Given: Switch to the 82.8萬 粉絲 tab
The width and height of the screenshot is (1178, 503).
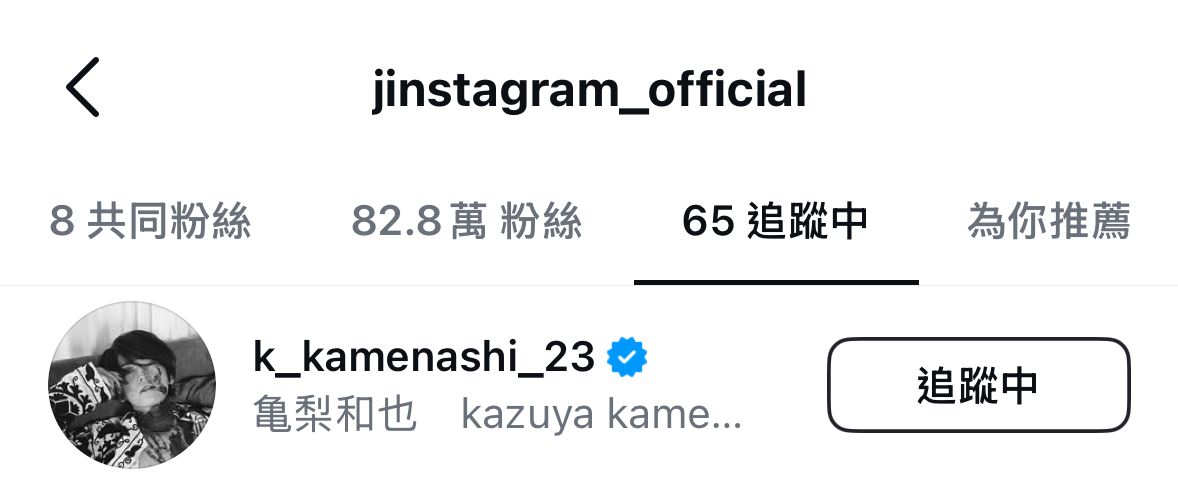Looking at the screenshot, I should pos(467,222).
